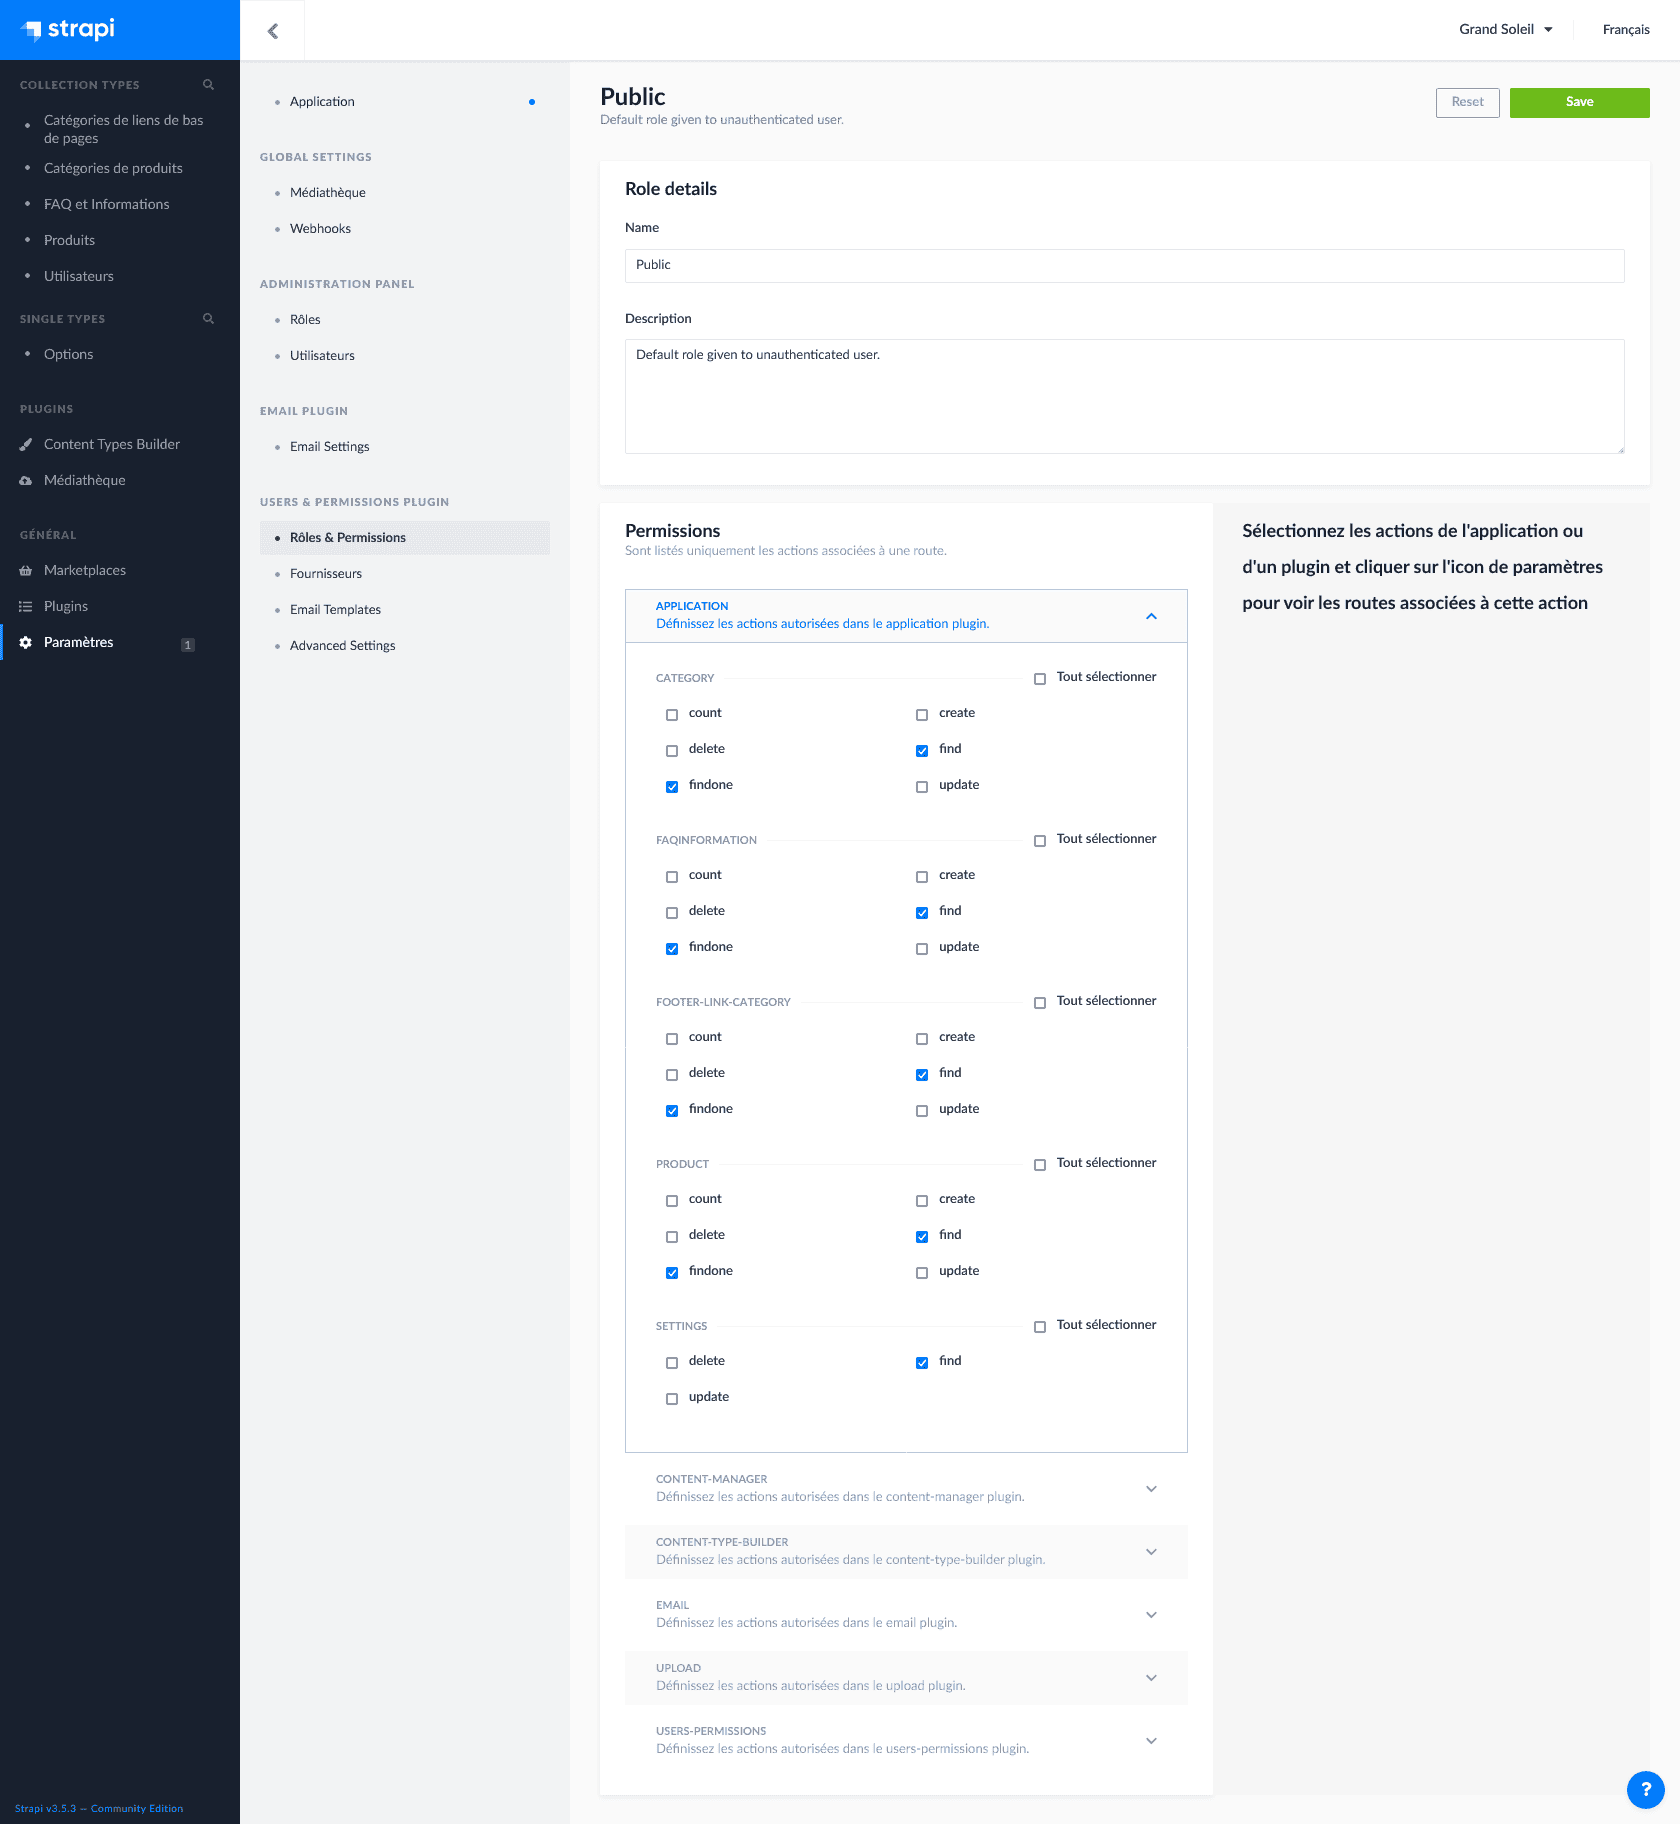1680x1824 pixels.
Task: Open FAQ et Informations collection
Action: click(106, 204)
